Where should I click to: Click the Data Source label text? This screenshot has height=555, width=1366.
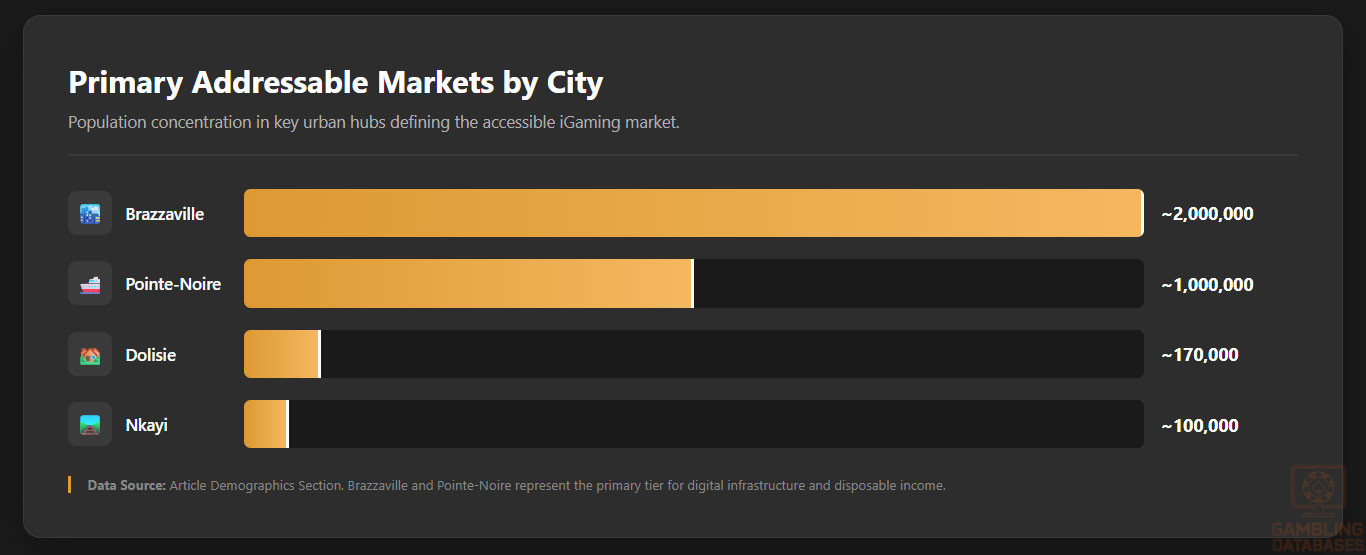coord(127,486)
